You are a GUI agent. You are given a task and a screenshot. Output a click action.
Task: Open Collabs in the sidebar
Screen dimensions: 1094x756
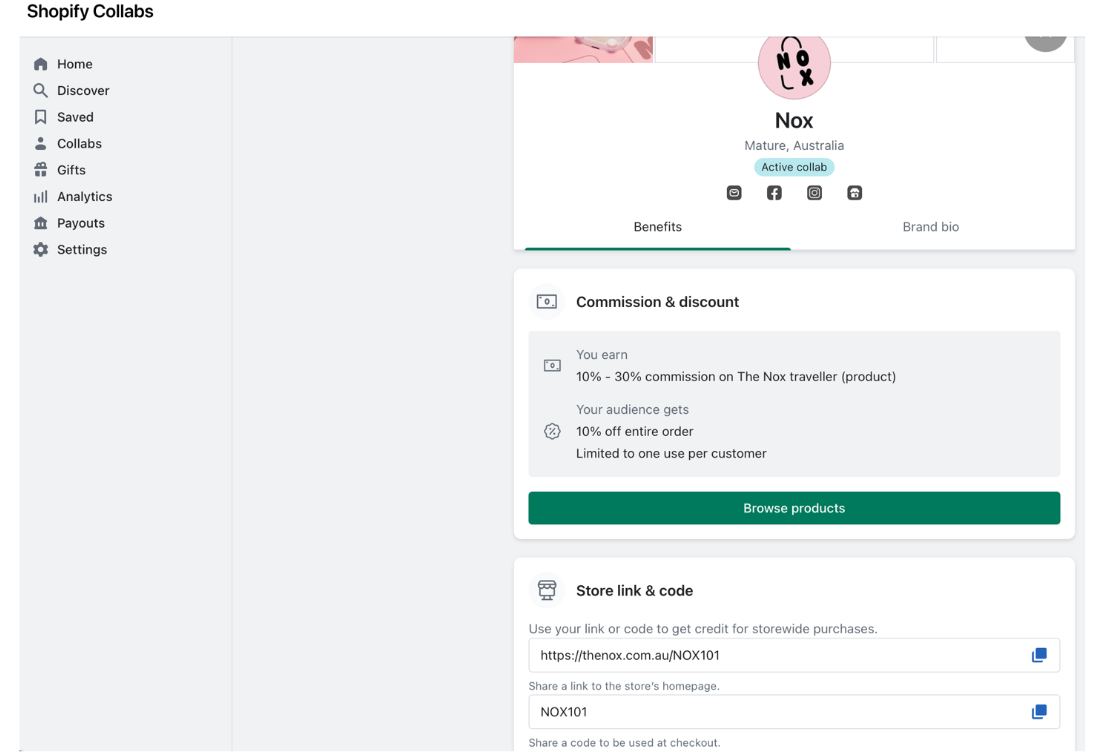[79, 144]
